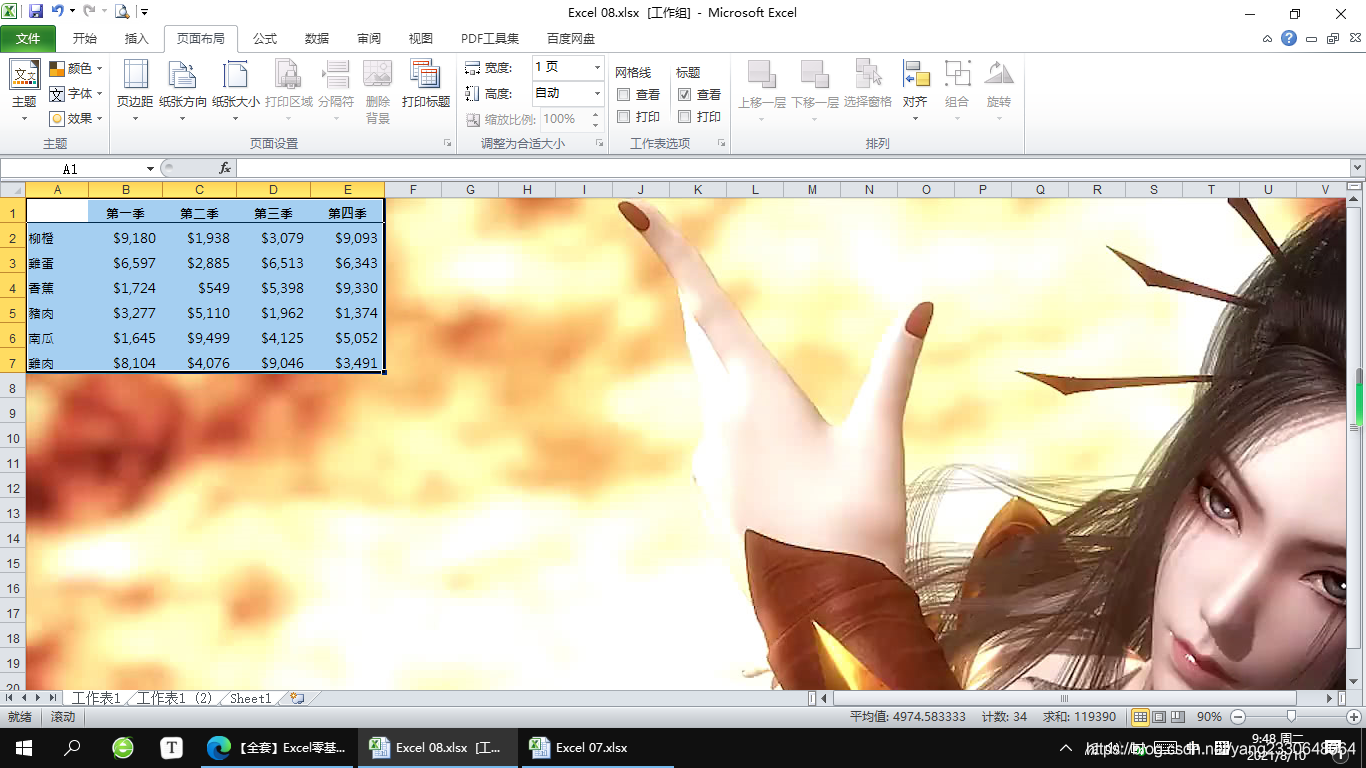Open the Name Box dropdown arrow
This screenshot has height=768, width=1366.
(150, 169)
